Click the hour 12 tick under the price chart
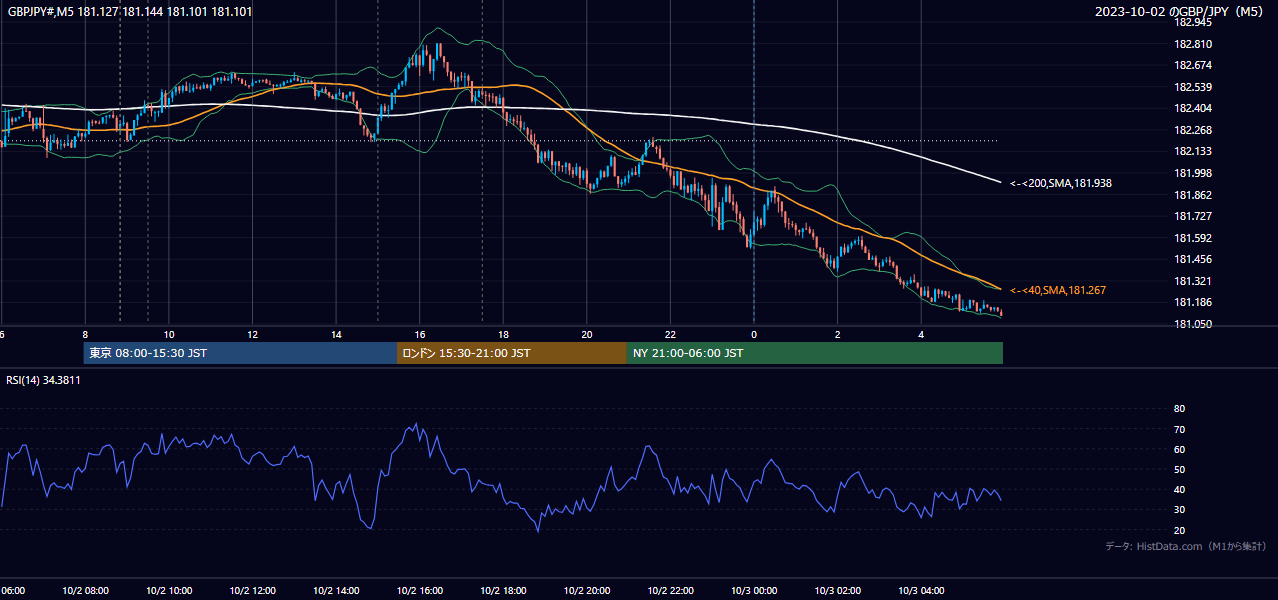Image resolution: width=1278 pixels, height=600 pixels. [x=253, y=334]
